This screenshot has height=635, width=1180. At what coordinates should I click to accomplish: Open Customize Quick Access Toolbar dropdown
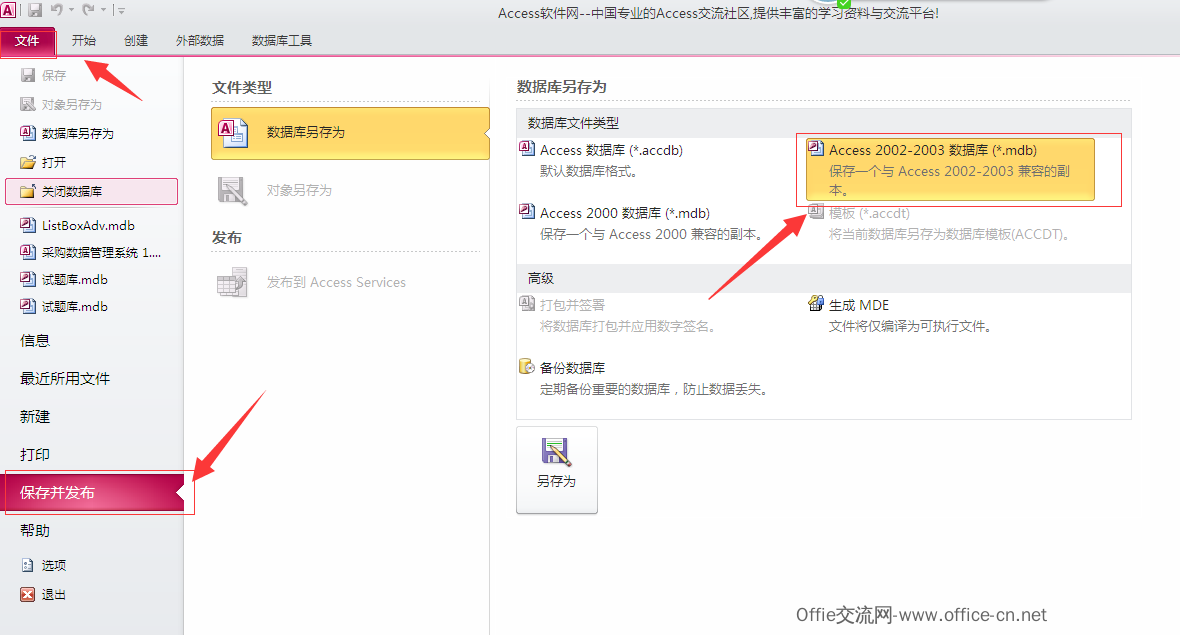click(x=121, y=11)
